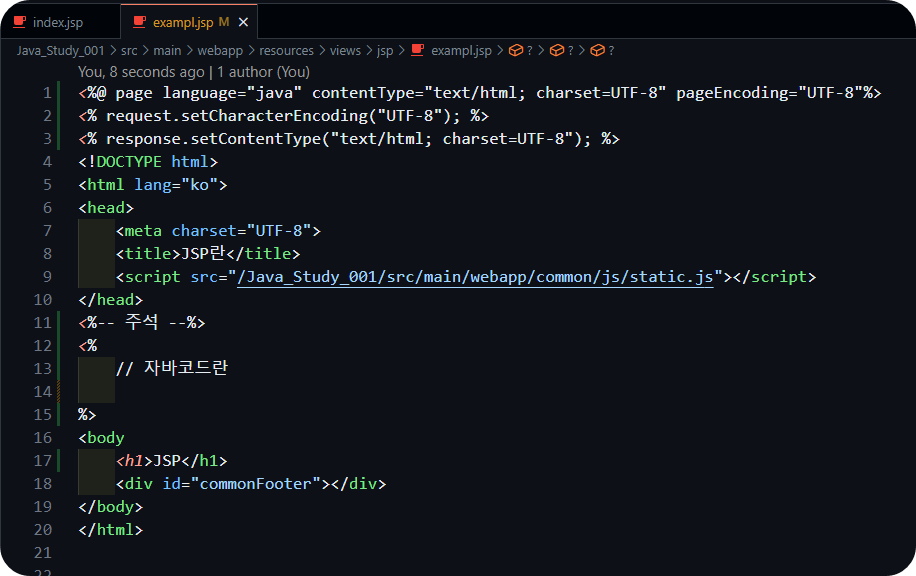Click the exampl.jsp tab file icon

[x=140, y=22]
